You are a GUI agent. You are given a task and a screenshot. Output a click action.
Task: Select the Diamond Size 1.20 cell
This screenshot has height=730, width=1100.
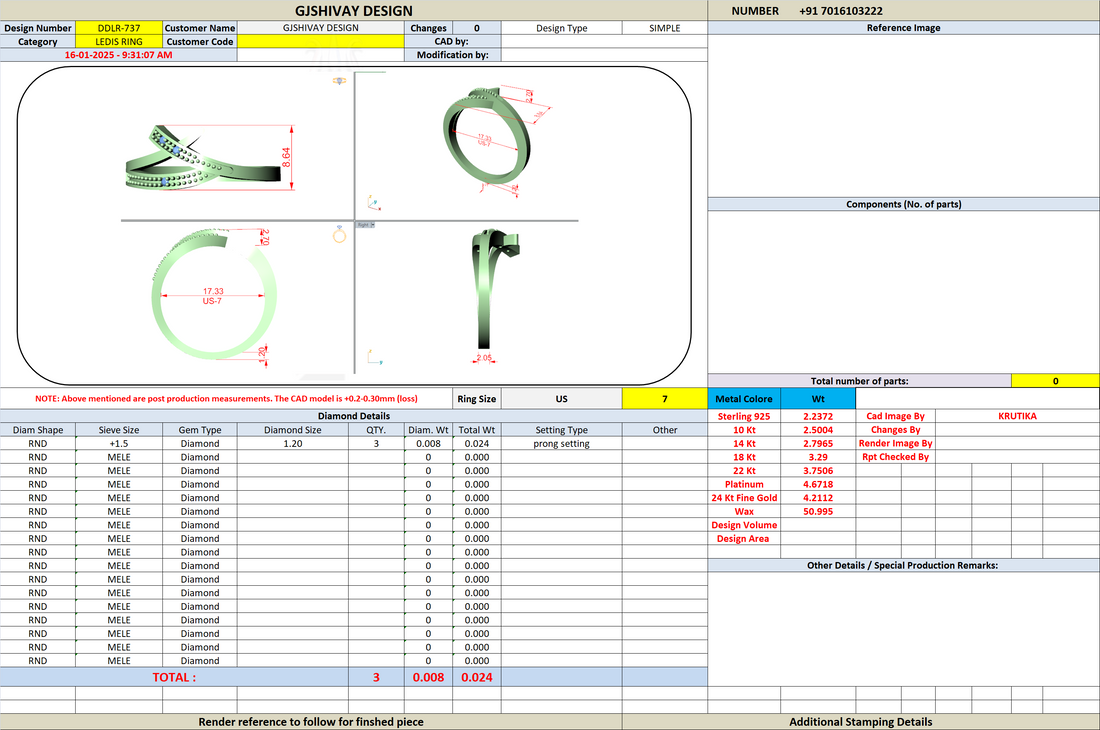[293, 443]
